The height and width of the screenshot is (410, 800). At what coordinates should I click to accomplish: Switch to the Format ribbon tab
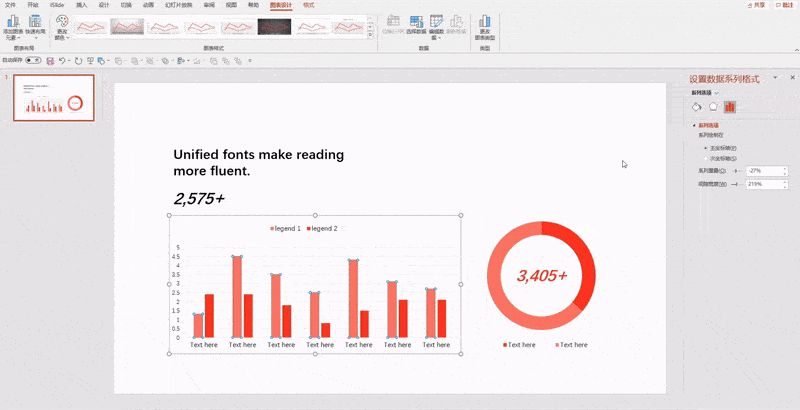(309, 5)
